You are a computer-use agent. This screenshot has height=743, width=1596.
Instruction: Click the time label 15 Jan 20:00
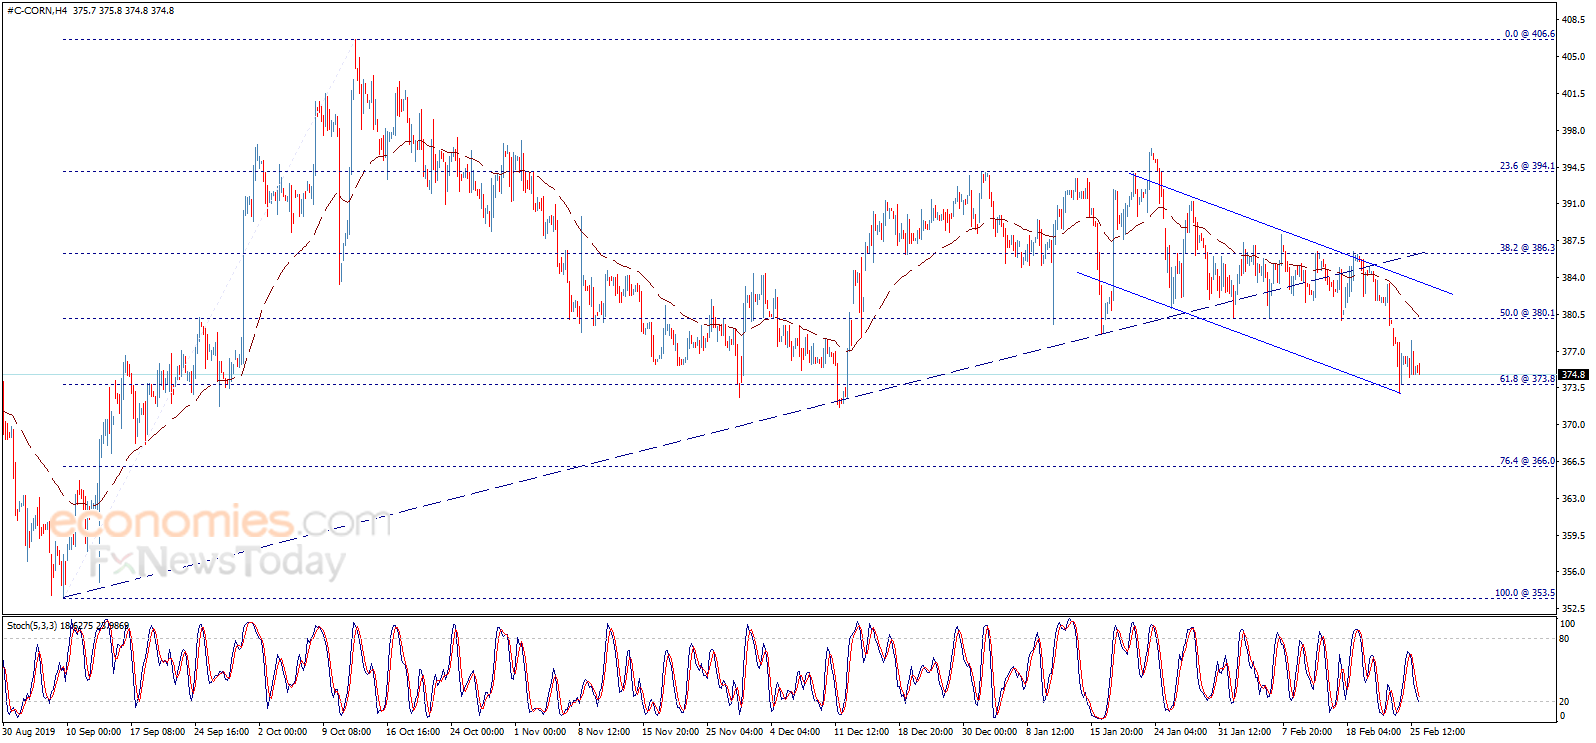[x=1117, y=732]
